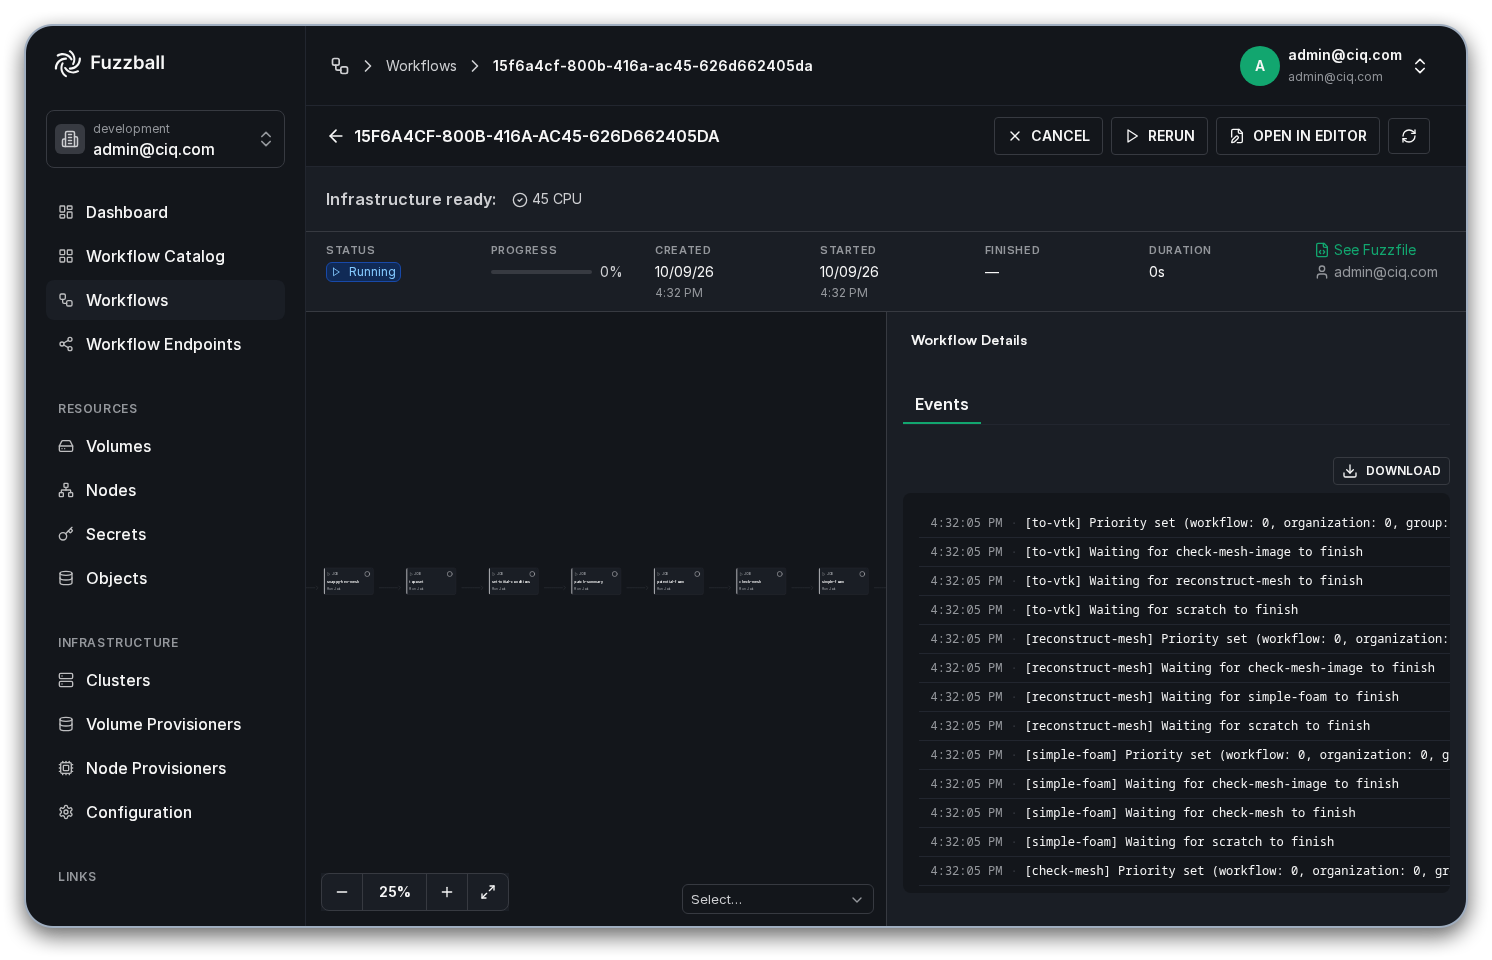Image resolution: width=1492 pixels, height=960 pixels.
Task: Open Secrets resource page
Action: pyautogui.click(x=165, y=534)
